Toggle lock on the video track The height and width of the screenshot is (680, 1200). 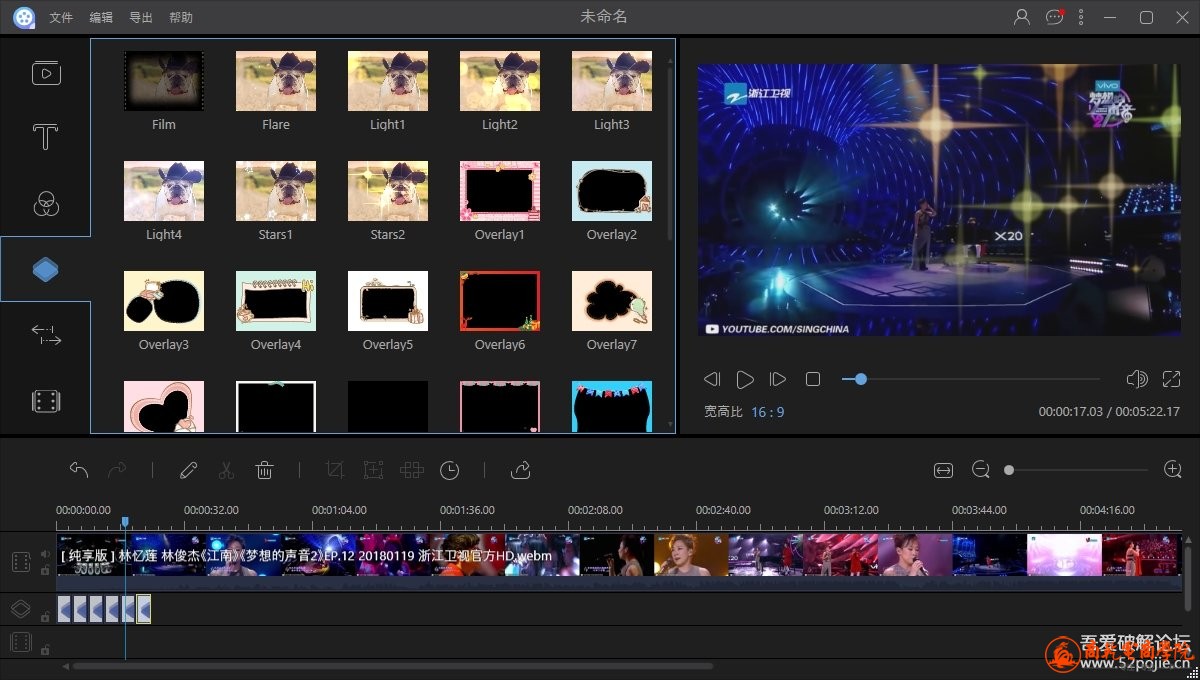[x=45, y=570]
